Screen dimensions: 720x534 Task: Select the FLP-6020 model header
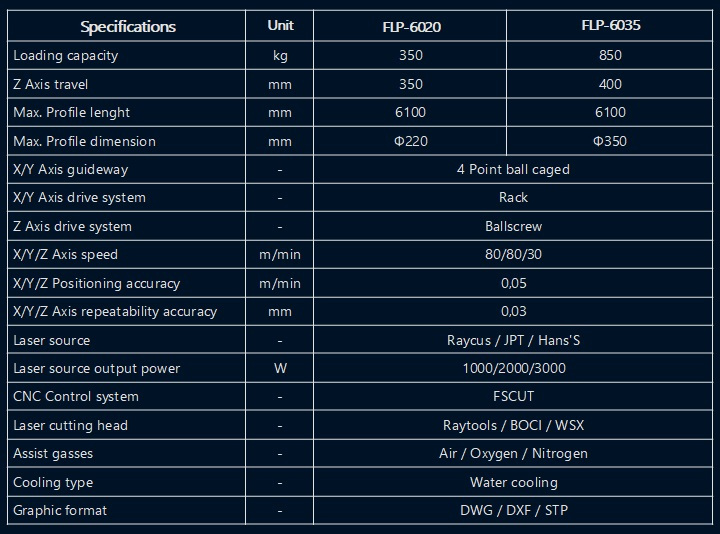(410, 27)
